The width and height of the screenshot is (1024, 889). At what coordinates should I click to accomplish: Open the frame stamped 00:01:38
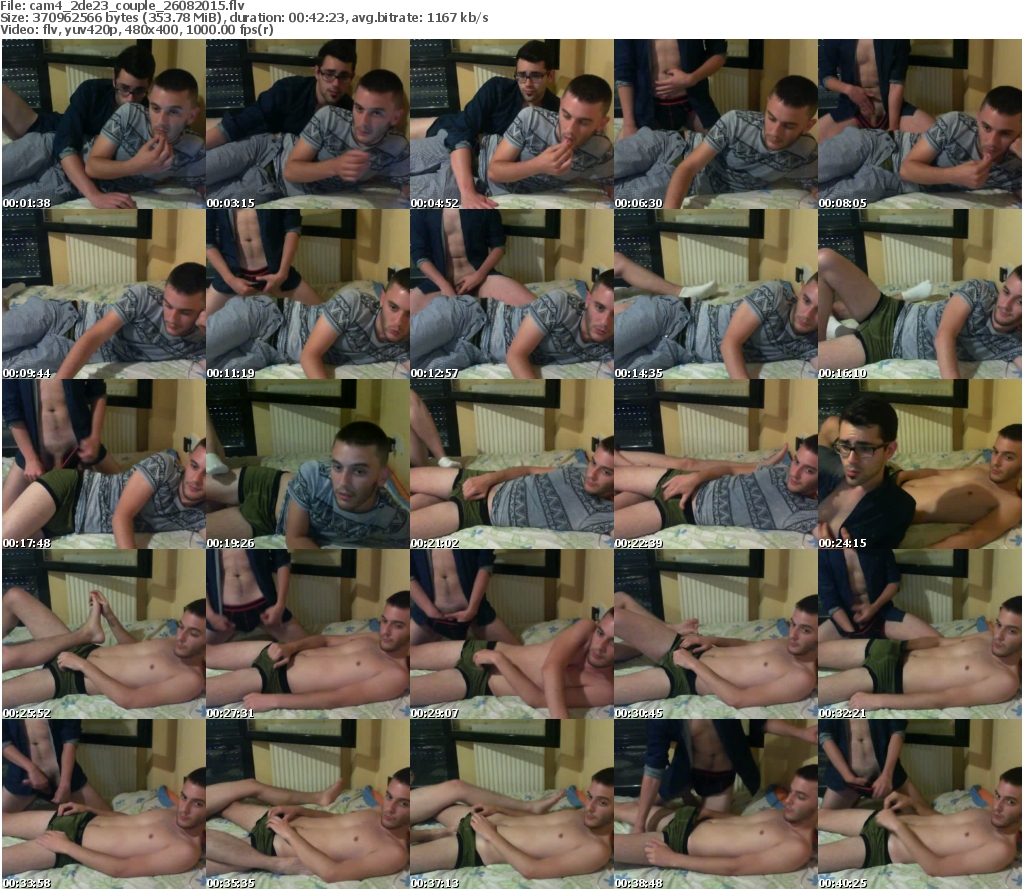click(104, 124)
